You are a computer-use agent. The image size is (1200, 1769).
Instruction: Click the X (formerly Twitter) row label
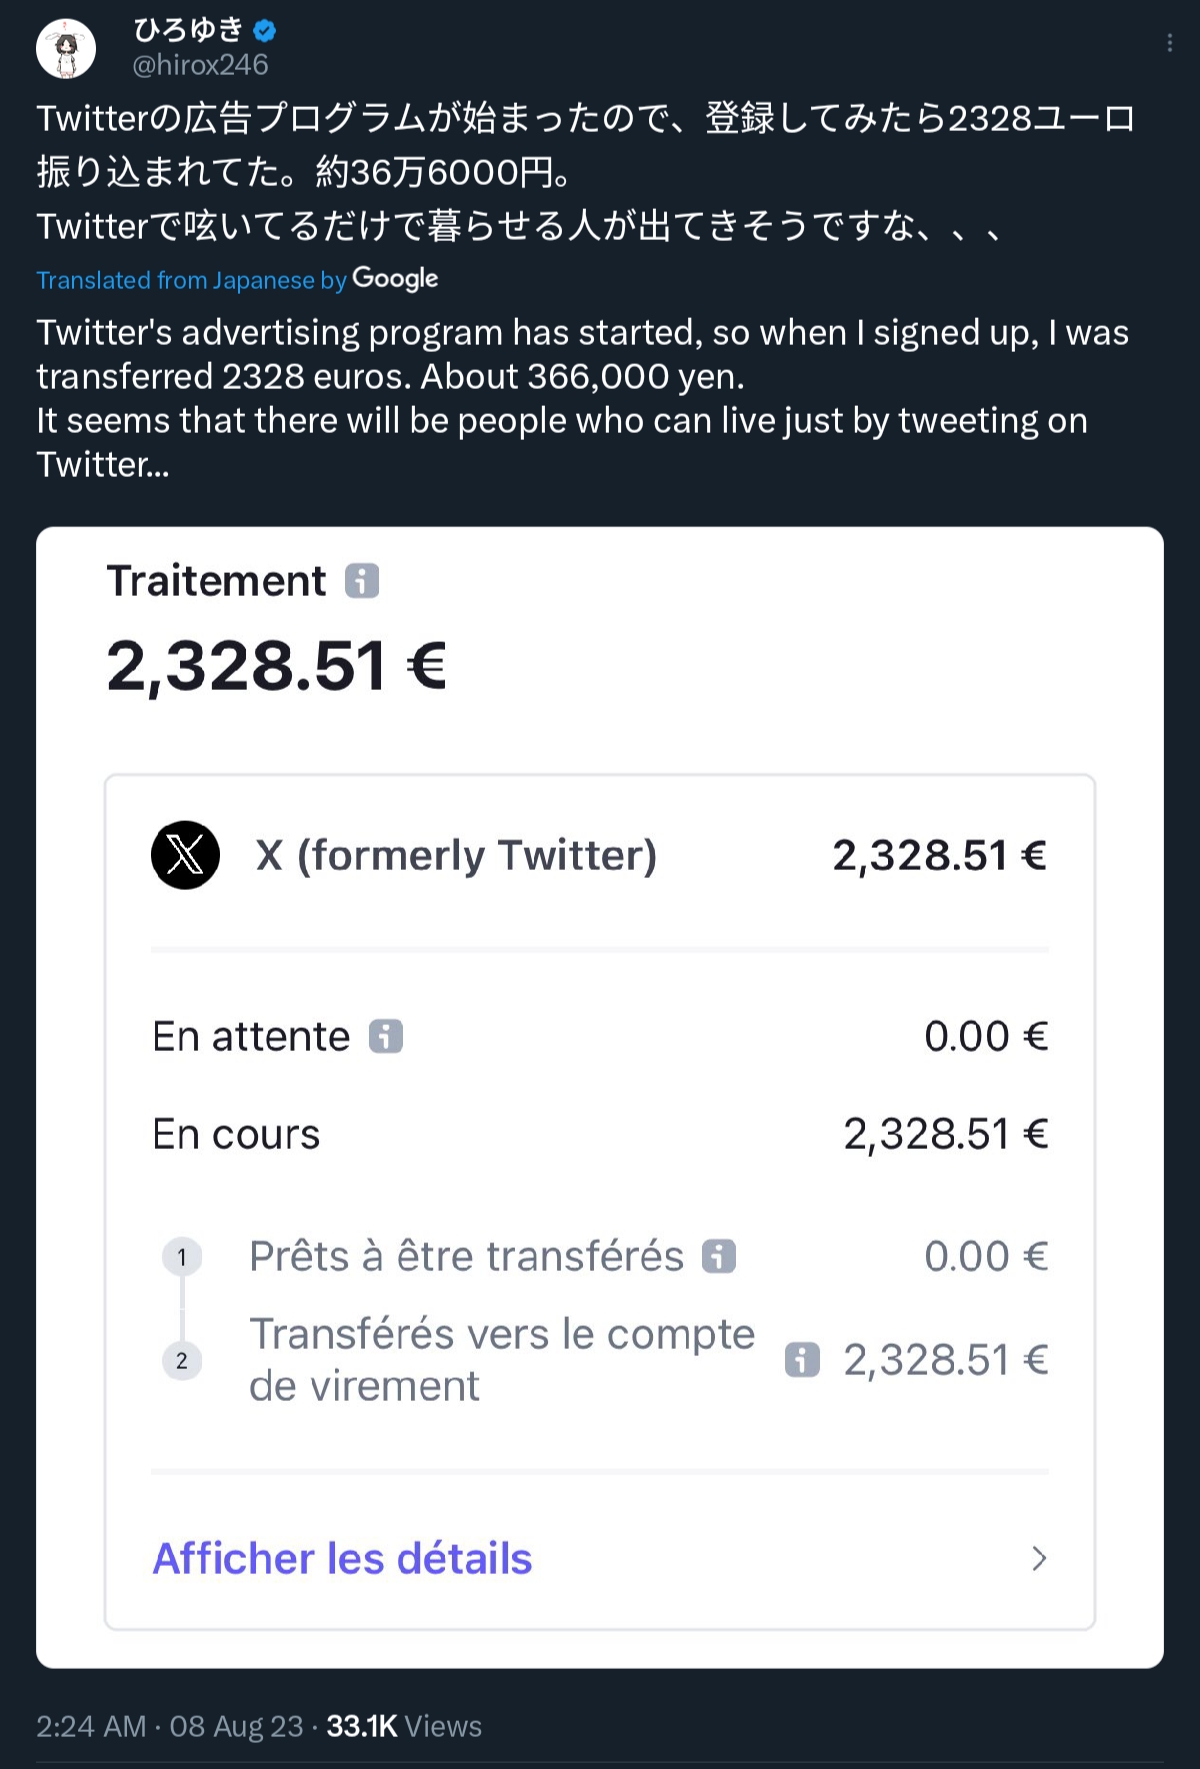click(456, 855)
